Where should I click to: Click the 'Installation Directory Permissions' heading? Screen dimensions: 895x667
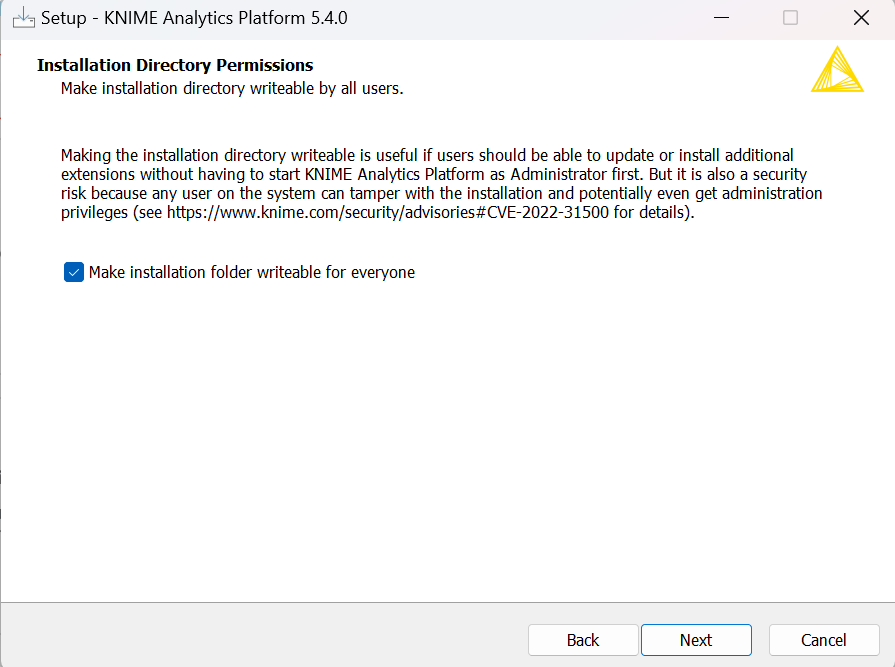pyautogui.click(x=175, y=65)
